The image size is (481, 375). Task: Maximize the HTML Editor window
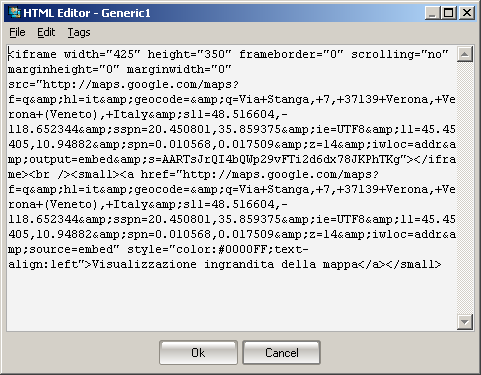click(x=449, y=13)
